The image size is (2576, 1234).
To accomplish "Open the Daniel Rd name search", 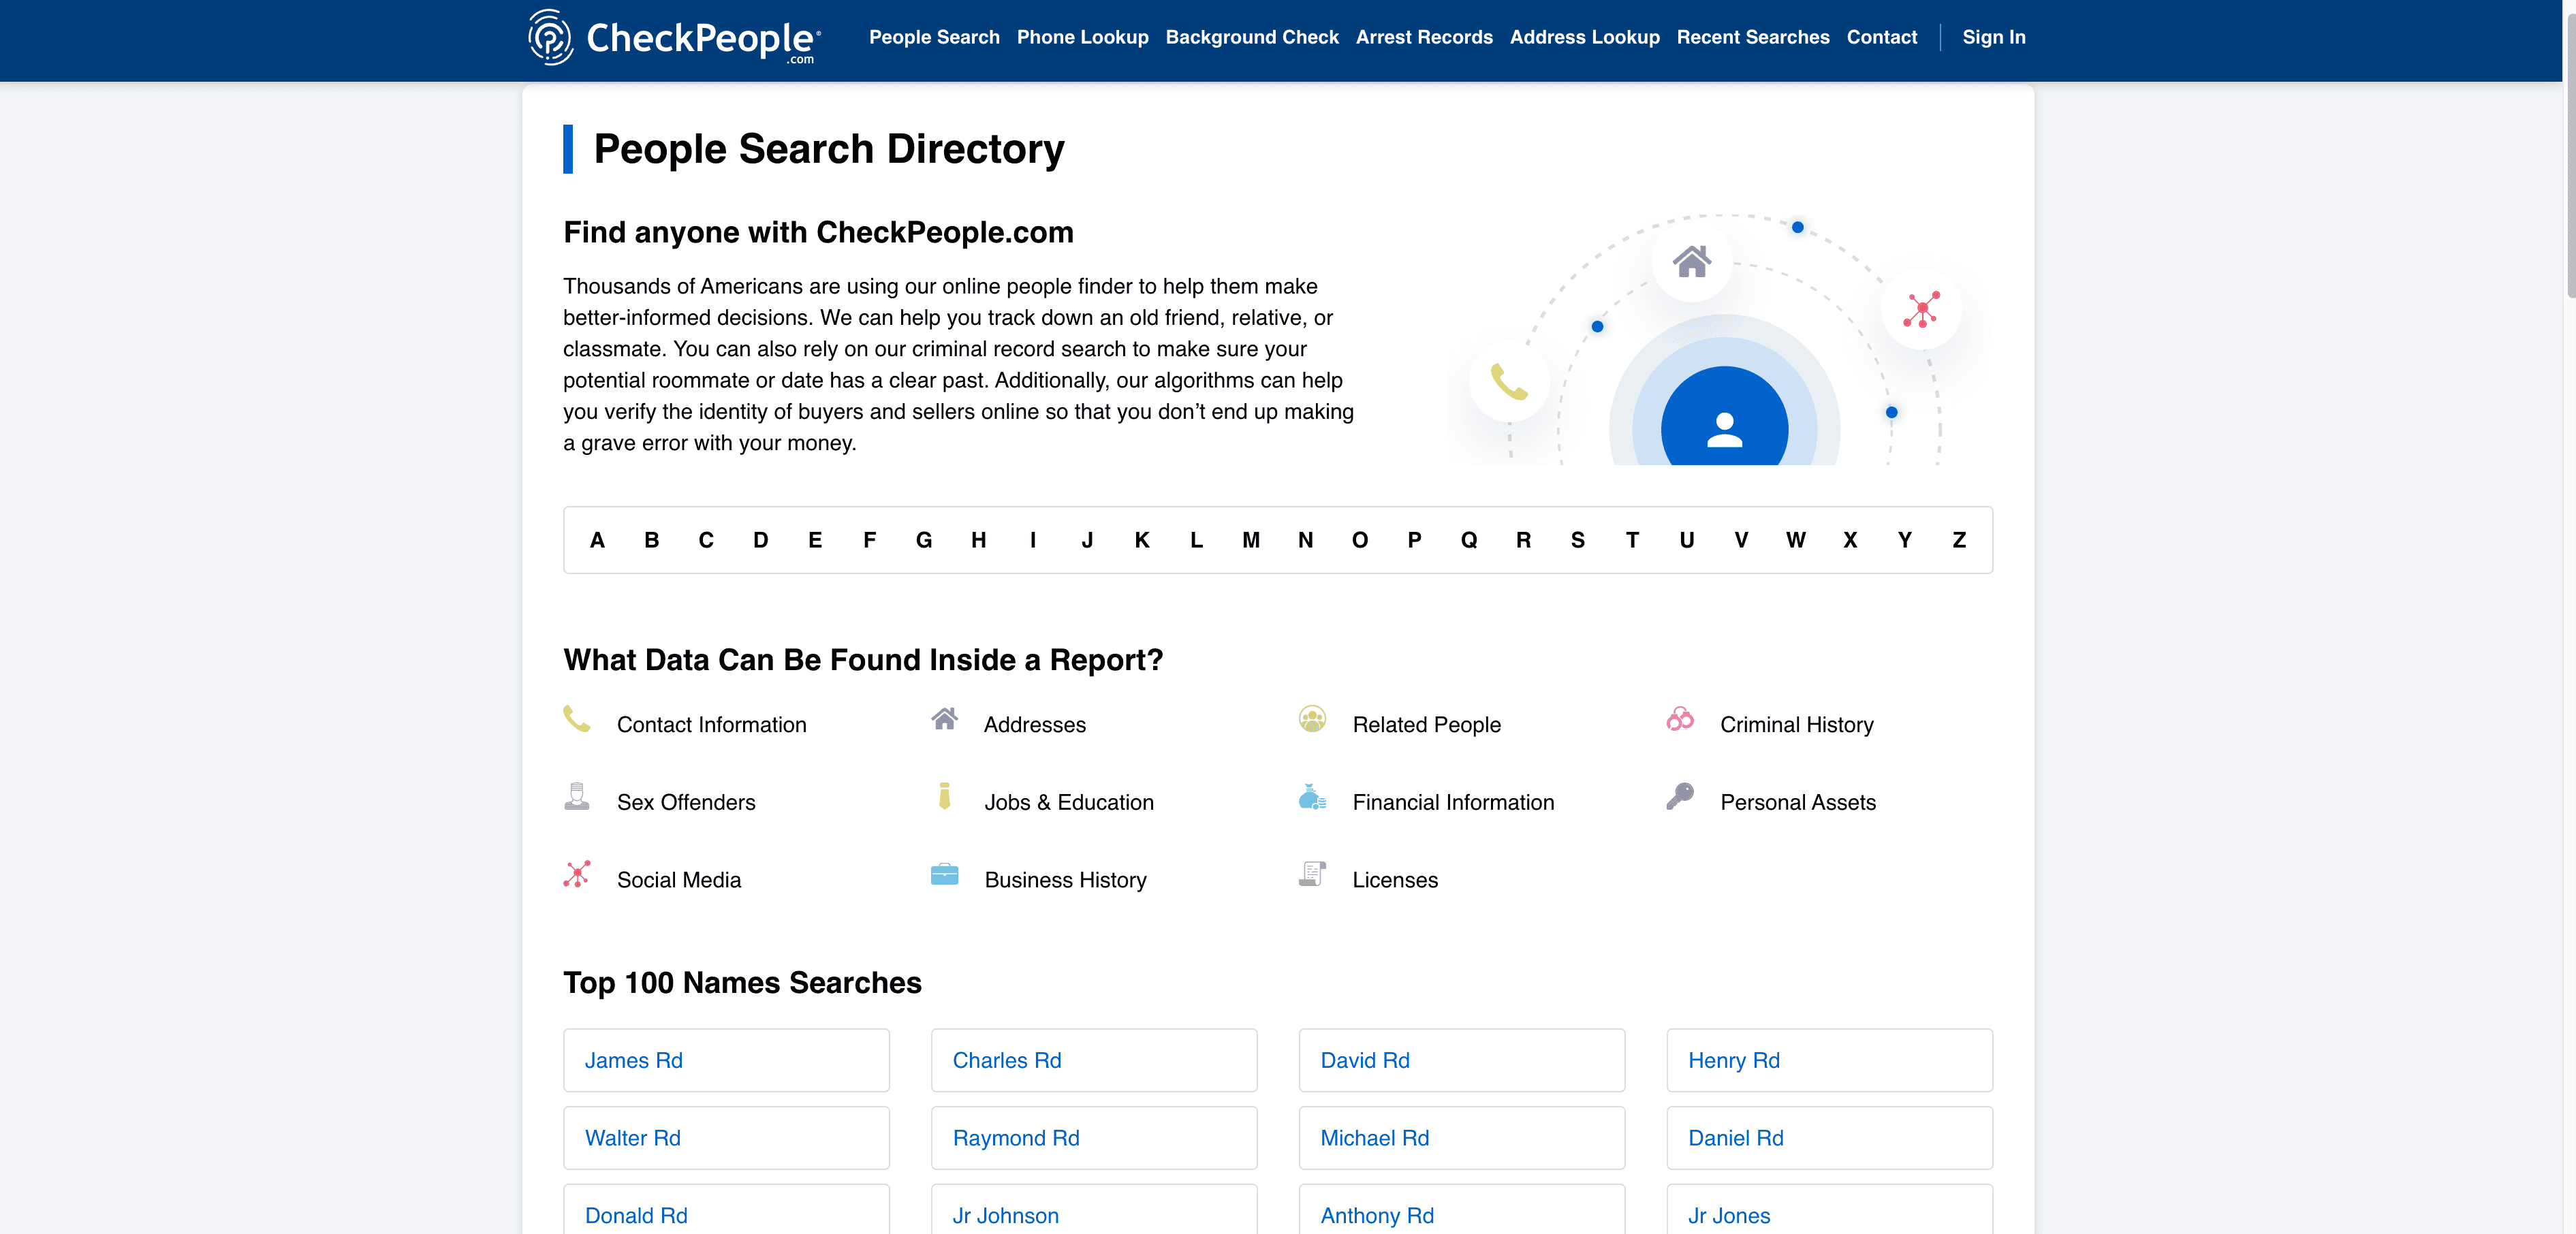I will 1735,1138.
